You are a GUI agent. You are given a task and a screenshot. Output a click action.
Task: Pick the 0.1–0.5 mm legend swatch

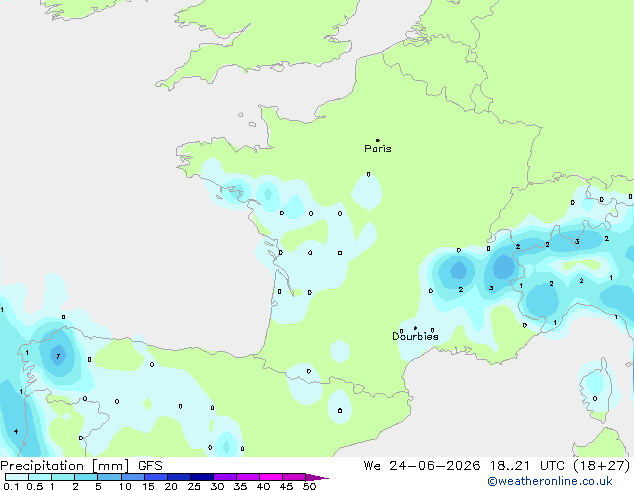[17, 477]
